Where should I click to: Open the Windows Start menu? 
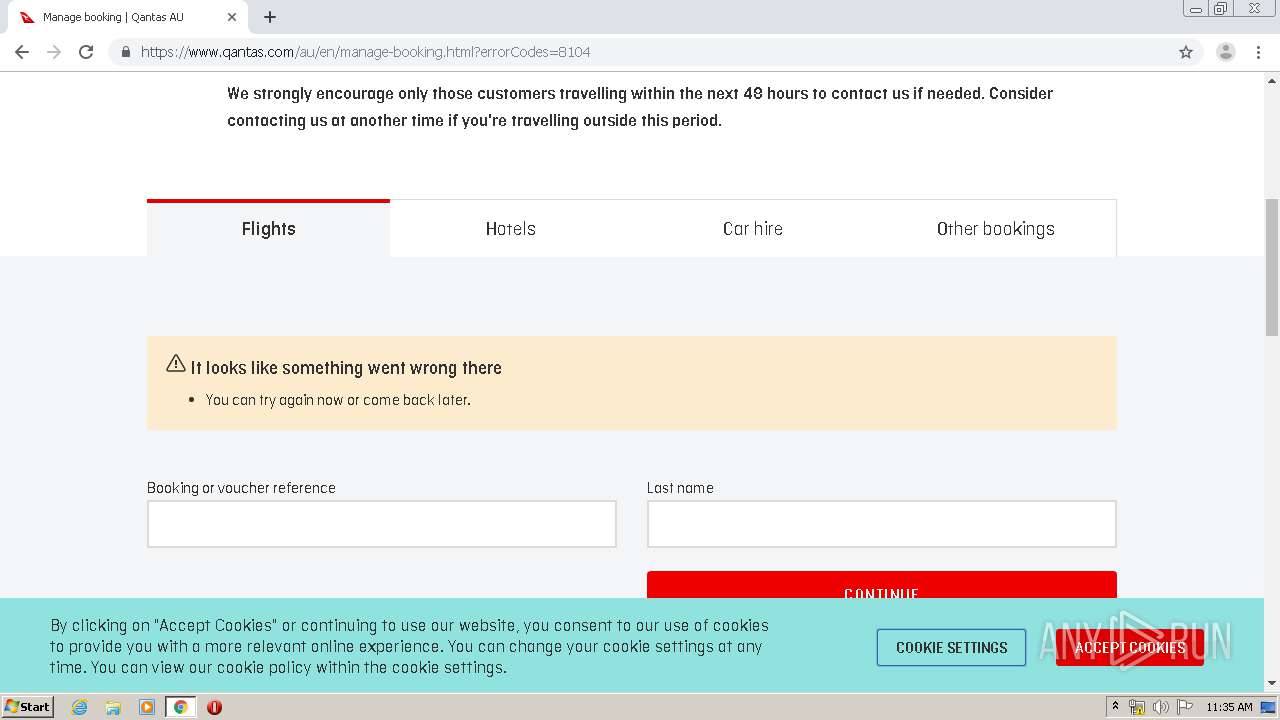point(28,706)
